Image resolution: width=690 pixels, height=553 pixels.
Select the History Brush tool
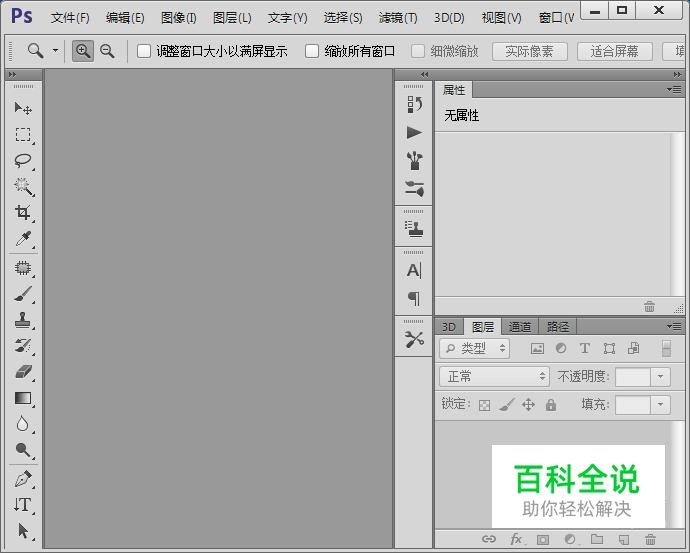pos(23,346)
